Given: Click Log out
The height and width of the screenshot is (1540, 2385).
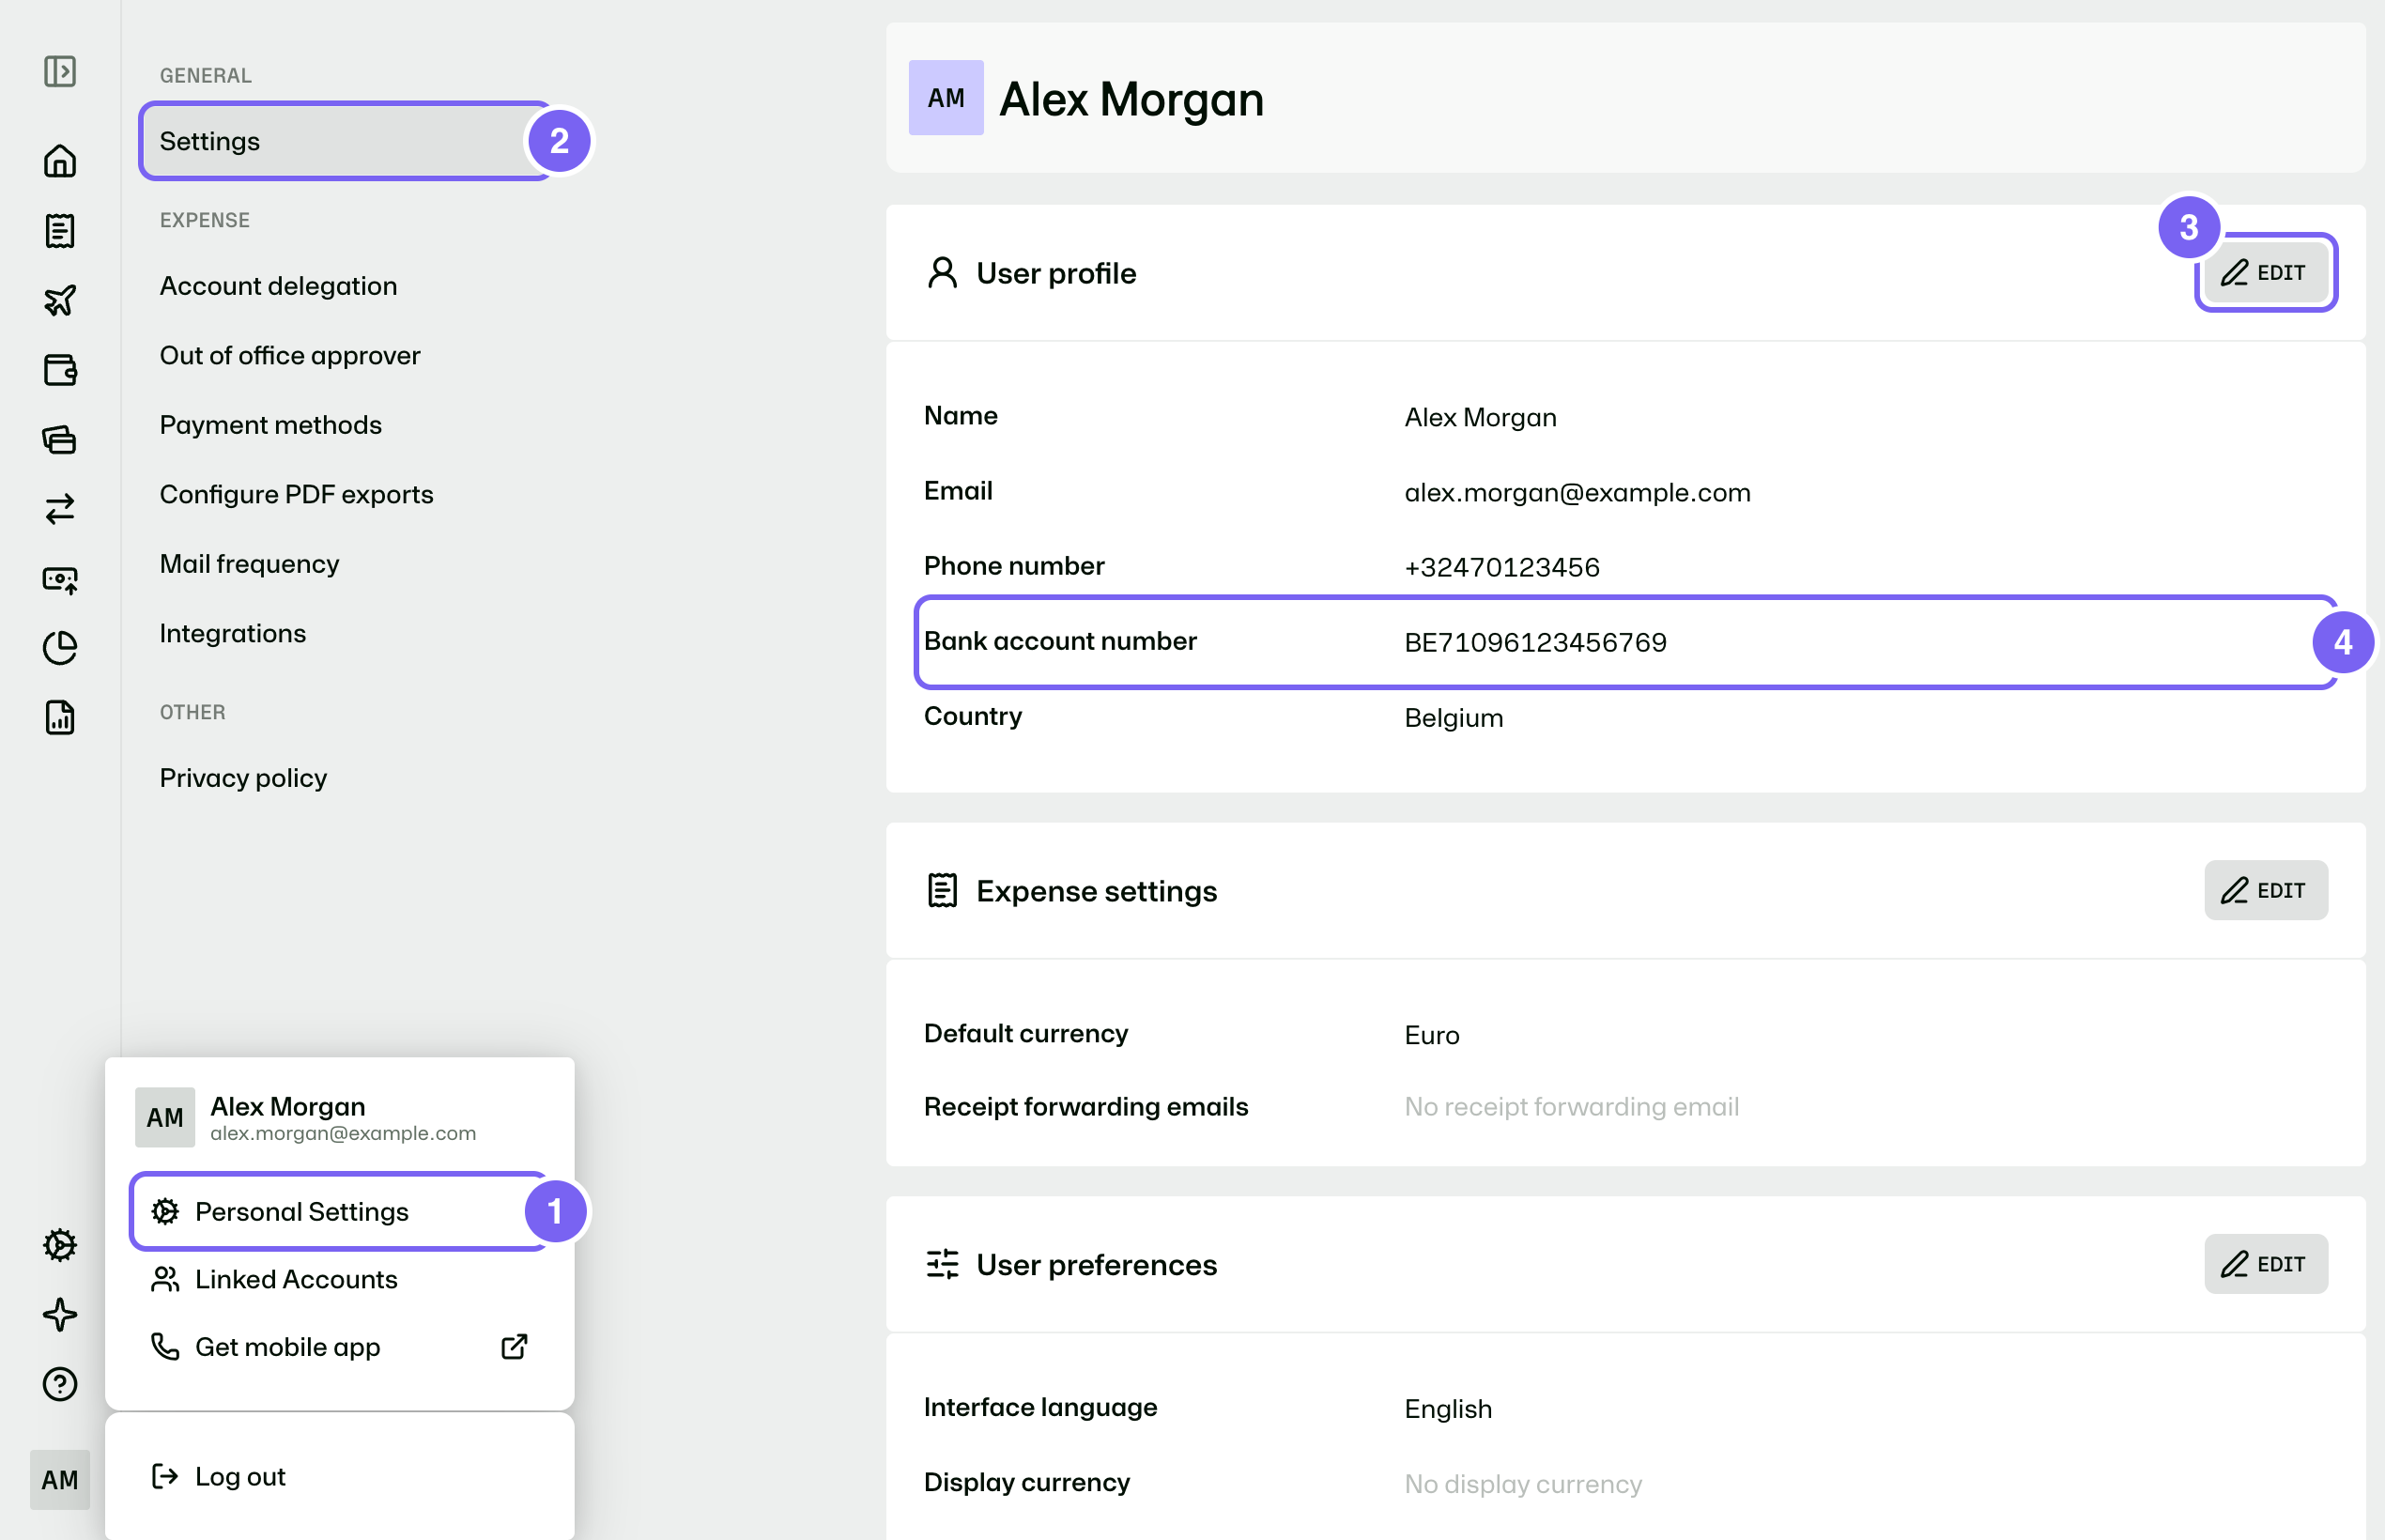Looking at the screenshot, I should [x=339, y=1477].
